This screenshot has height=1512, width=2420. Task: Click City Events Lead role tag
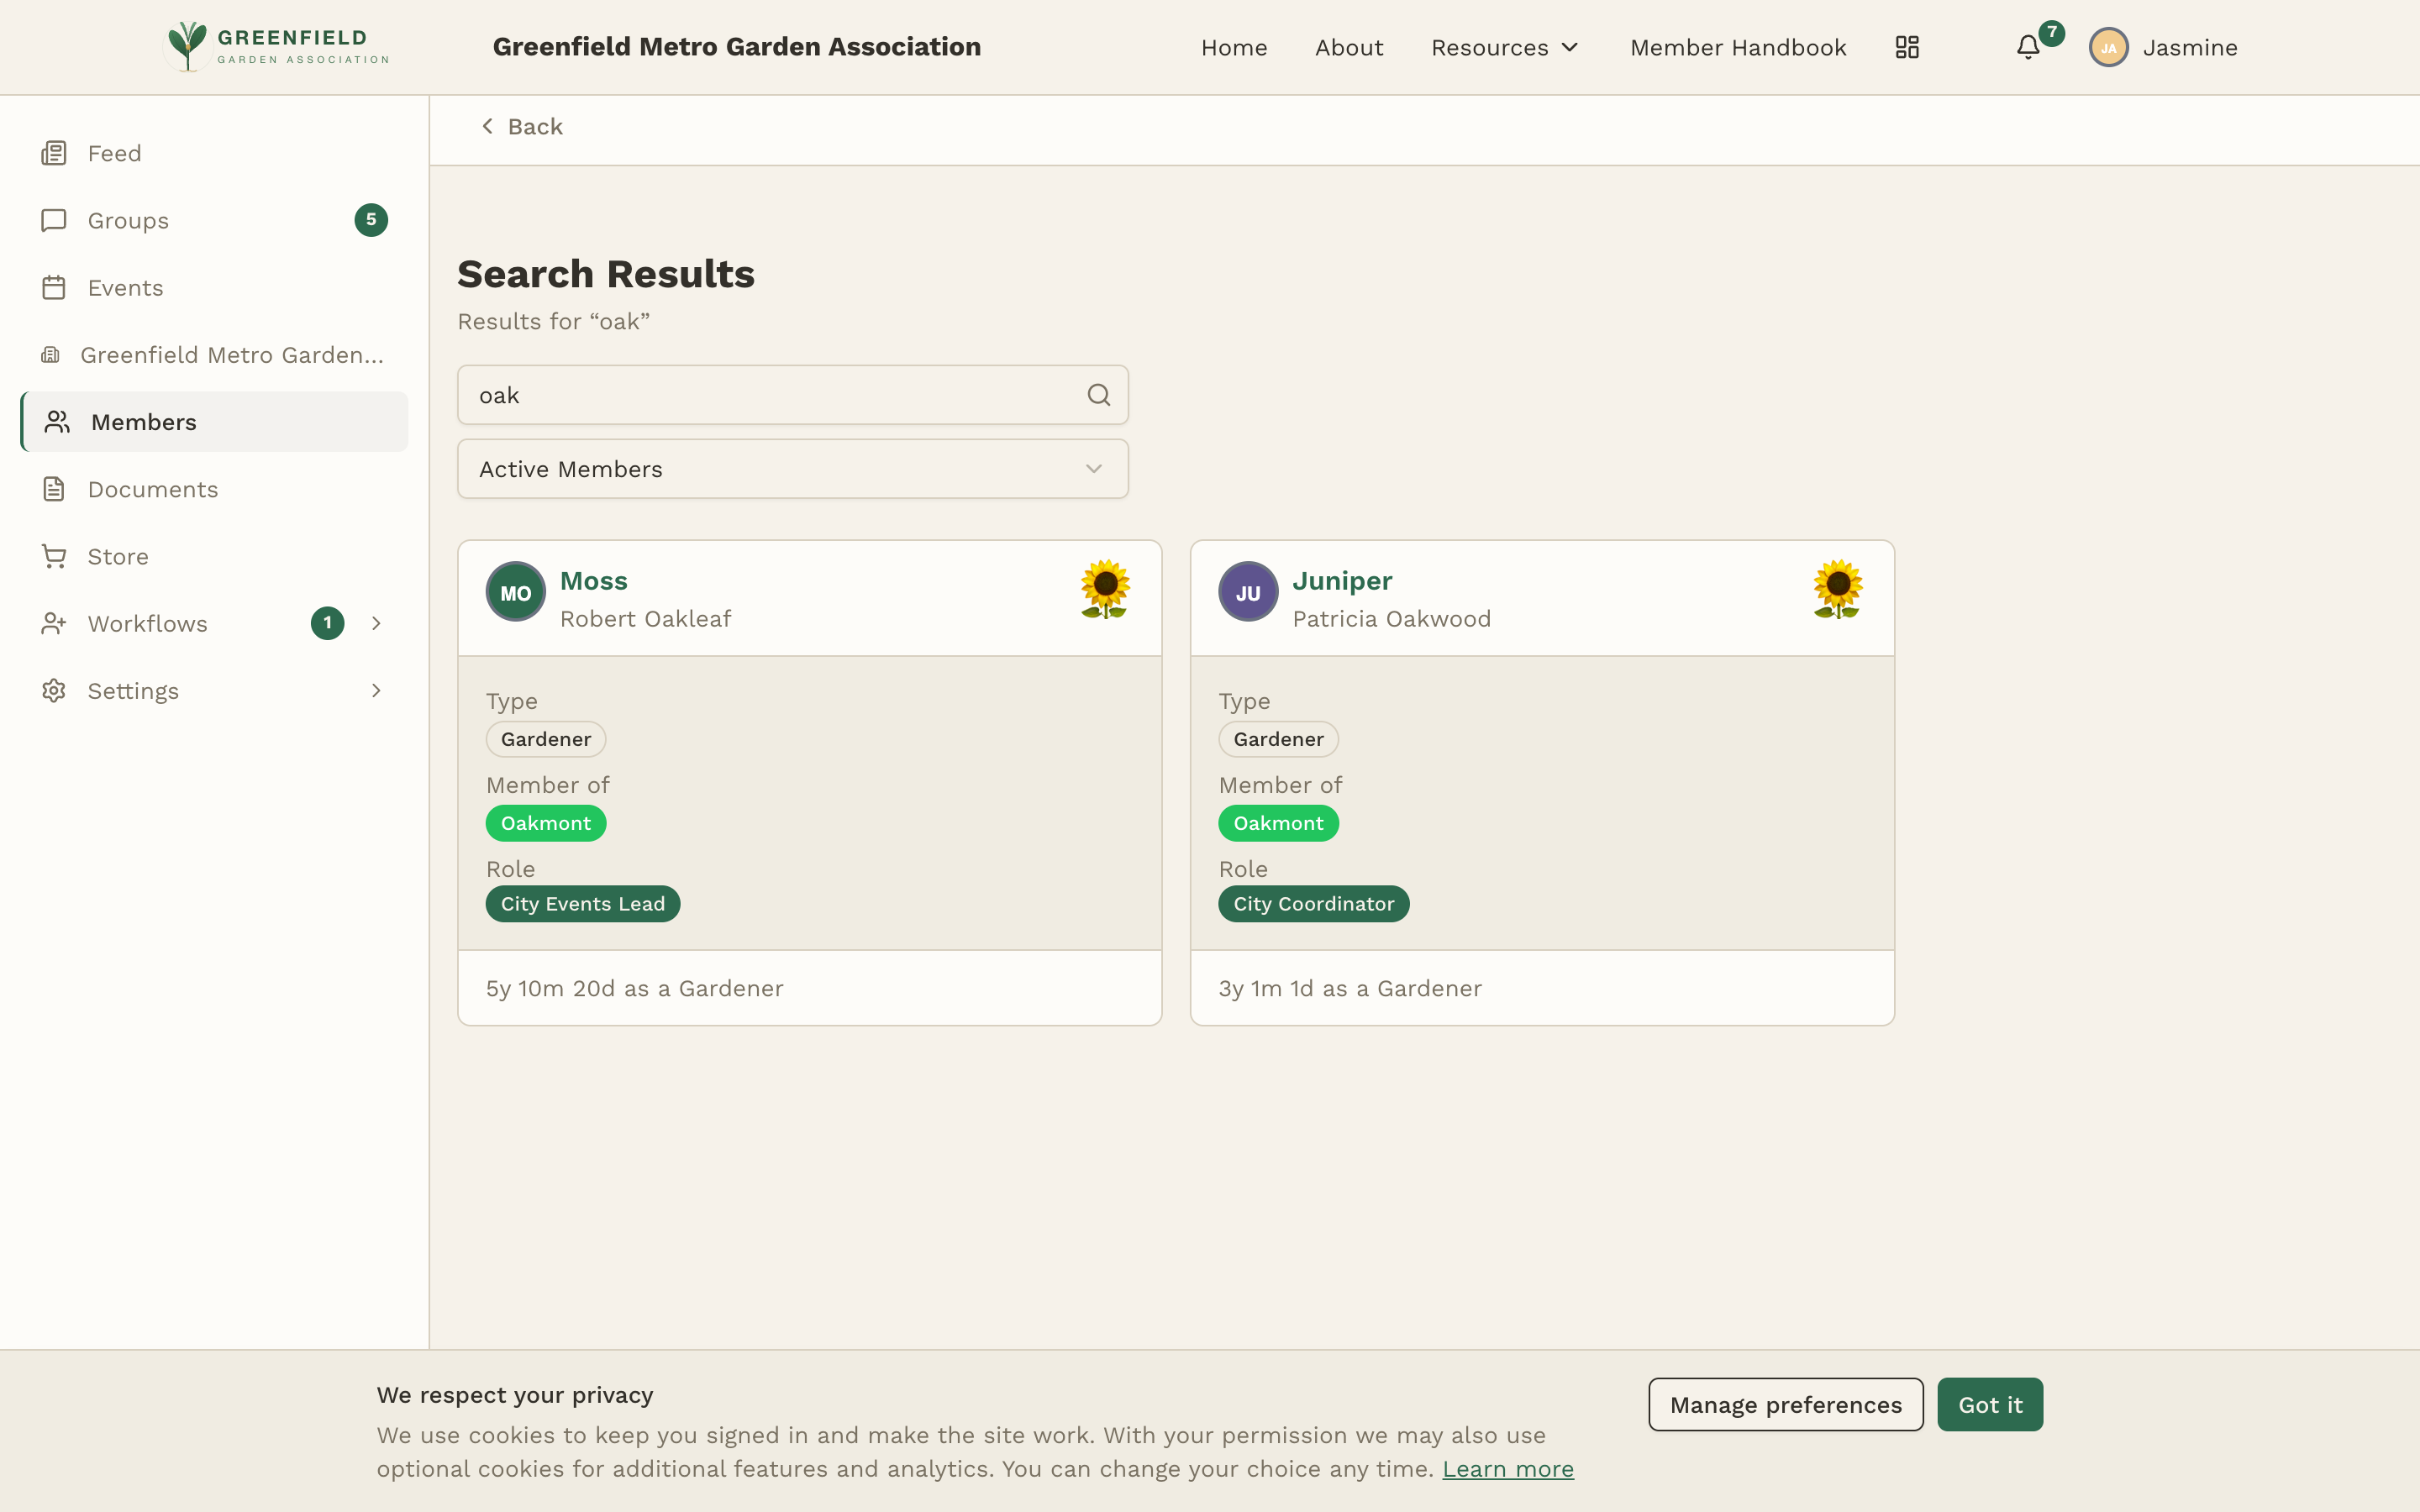[582, 904]
